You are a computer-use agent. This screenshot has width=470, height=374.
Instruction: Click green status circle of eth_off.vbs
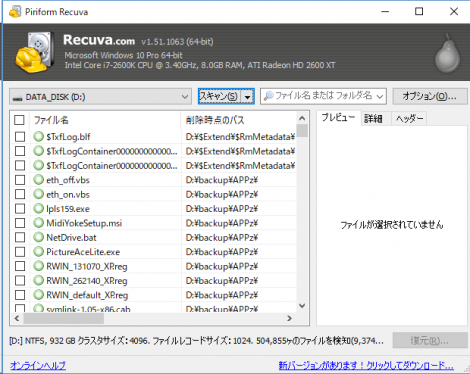[39, 180]
